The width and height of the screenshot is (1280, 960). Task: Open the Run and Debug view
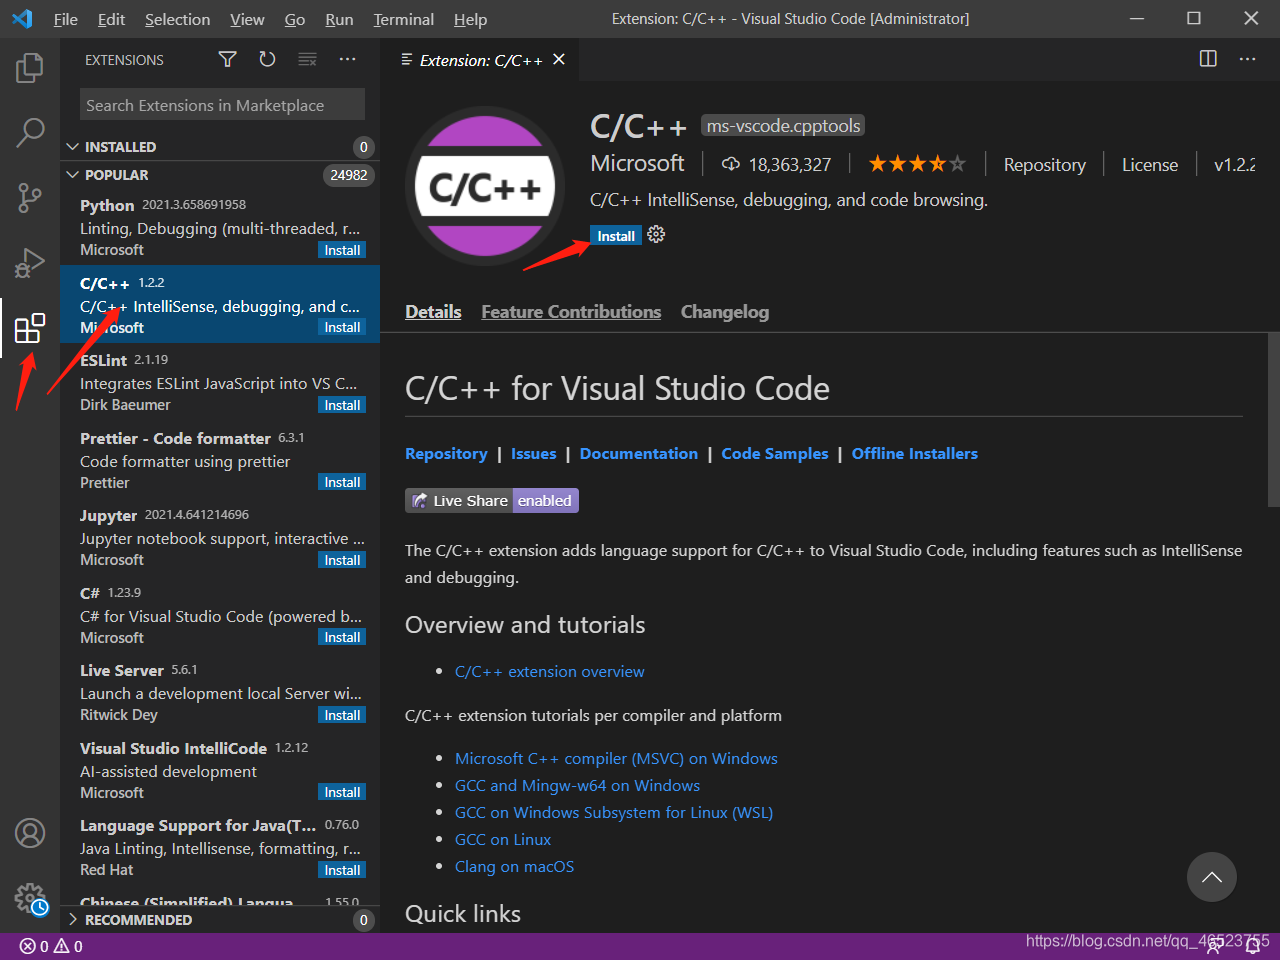tap(30, 263)
